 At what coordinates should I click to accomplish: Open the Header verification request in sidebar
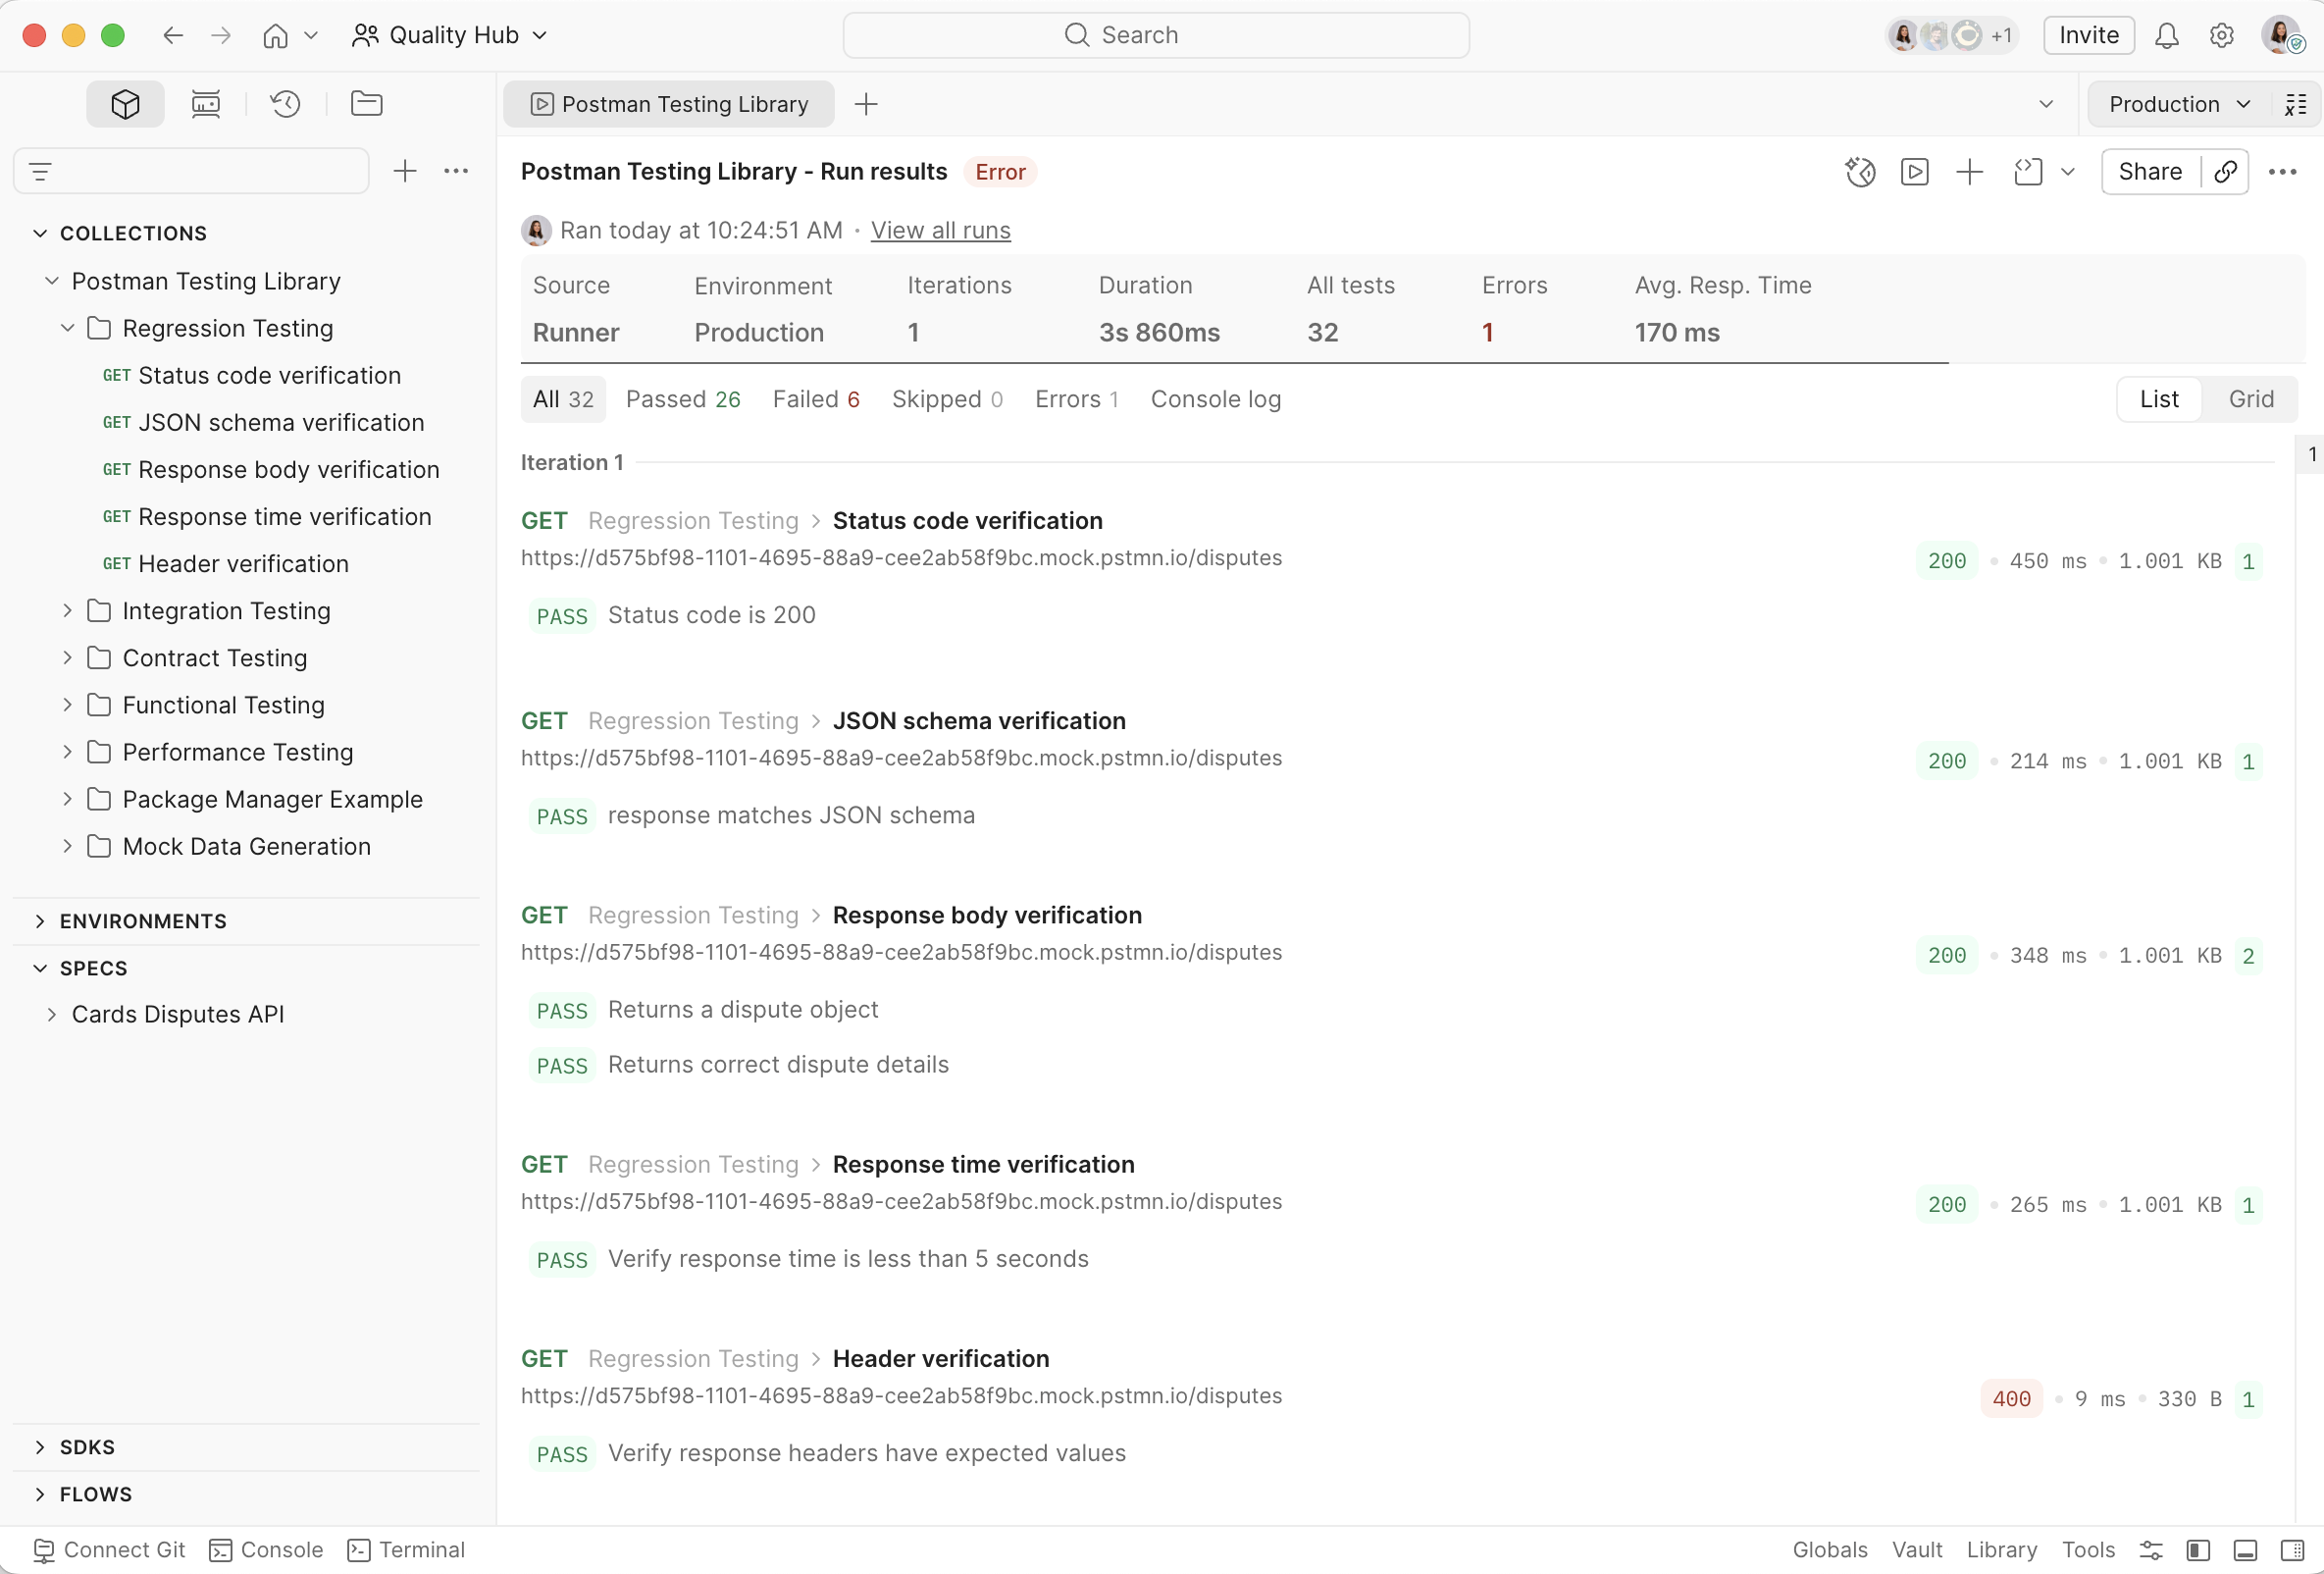(x=243, y=563)
